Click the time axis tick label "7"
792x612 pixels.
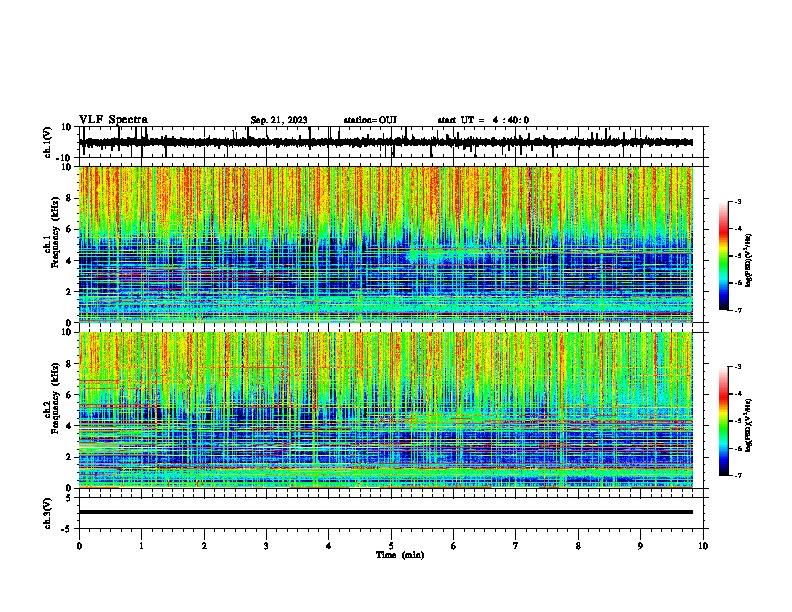(516, 546)
